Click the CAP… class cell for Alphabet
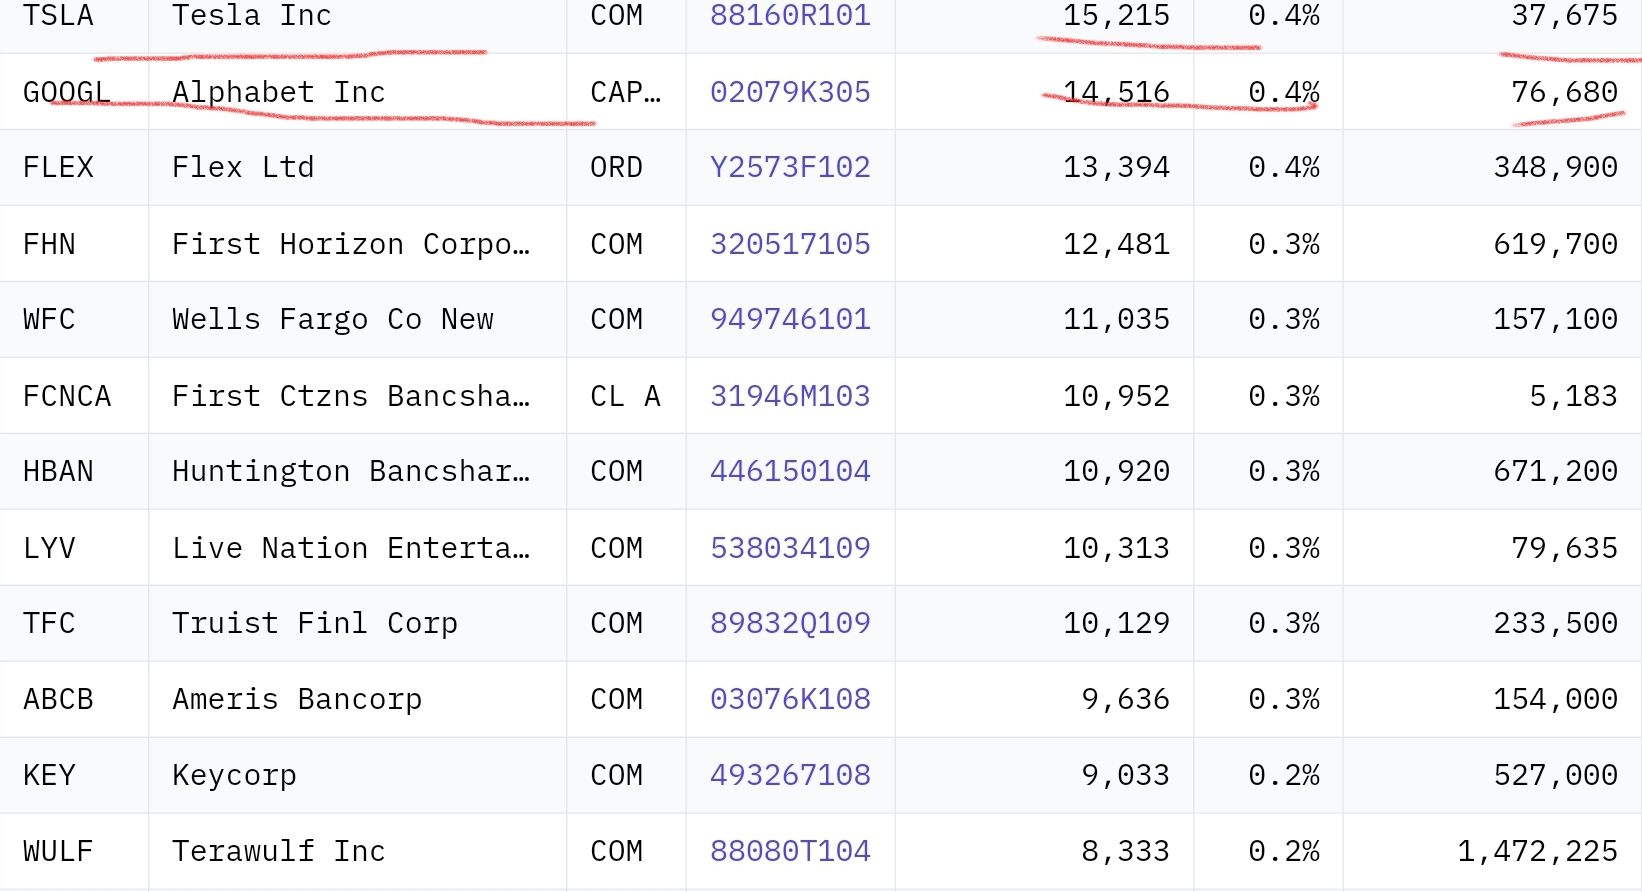The height and width of the screenshot is (892, 1642). click(x=626, y=92)
